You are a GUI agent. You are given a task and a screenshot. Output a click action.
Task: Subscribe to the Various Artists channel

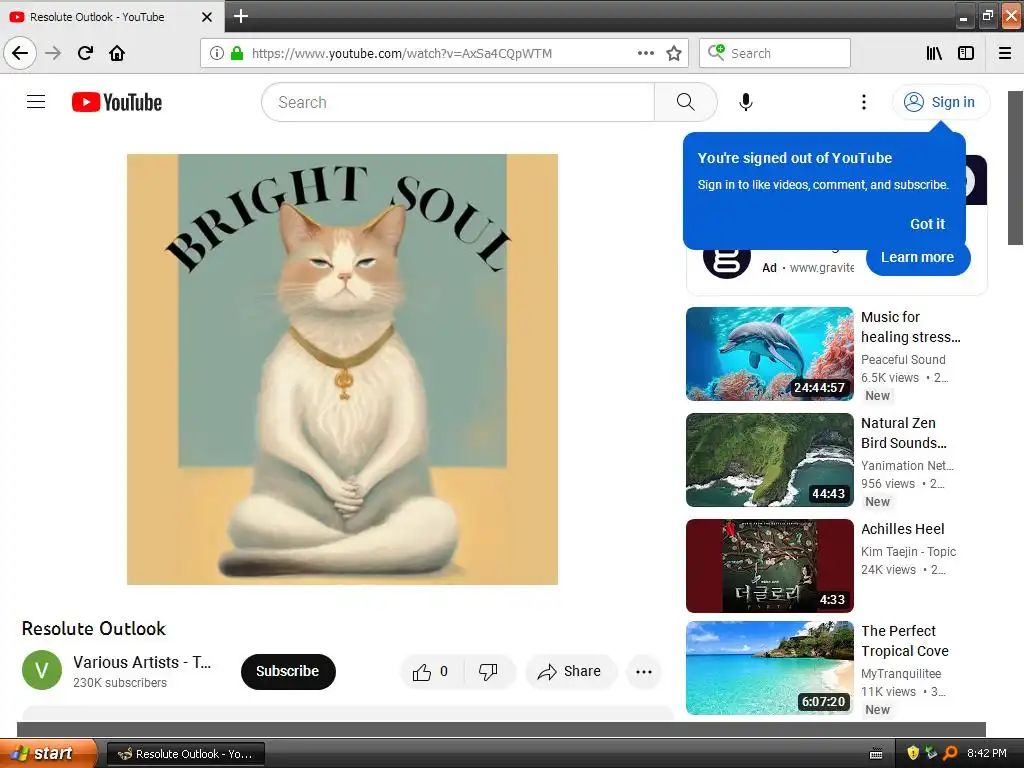(x=288, y=671)
